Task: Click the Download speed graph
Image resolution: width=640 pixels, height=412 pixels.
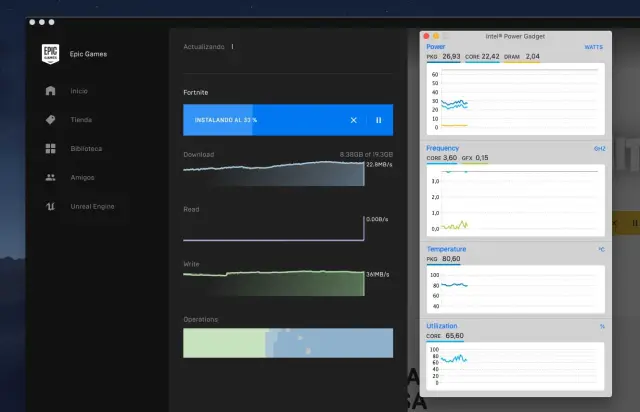Action: pyautogui.click(x=273, y=174)
